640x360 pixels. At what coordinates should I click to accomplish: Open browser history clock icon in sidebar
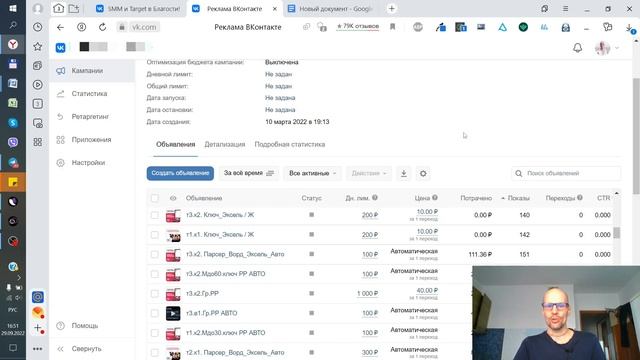coord(38,27)
